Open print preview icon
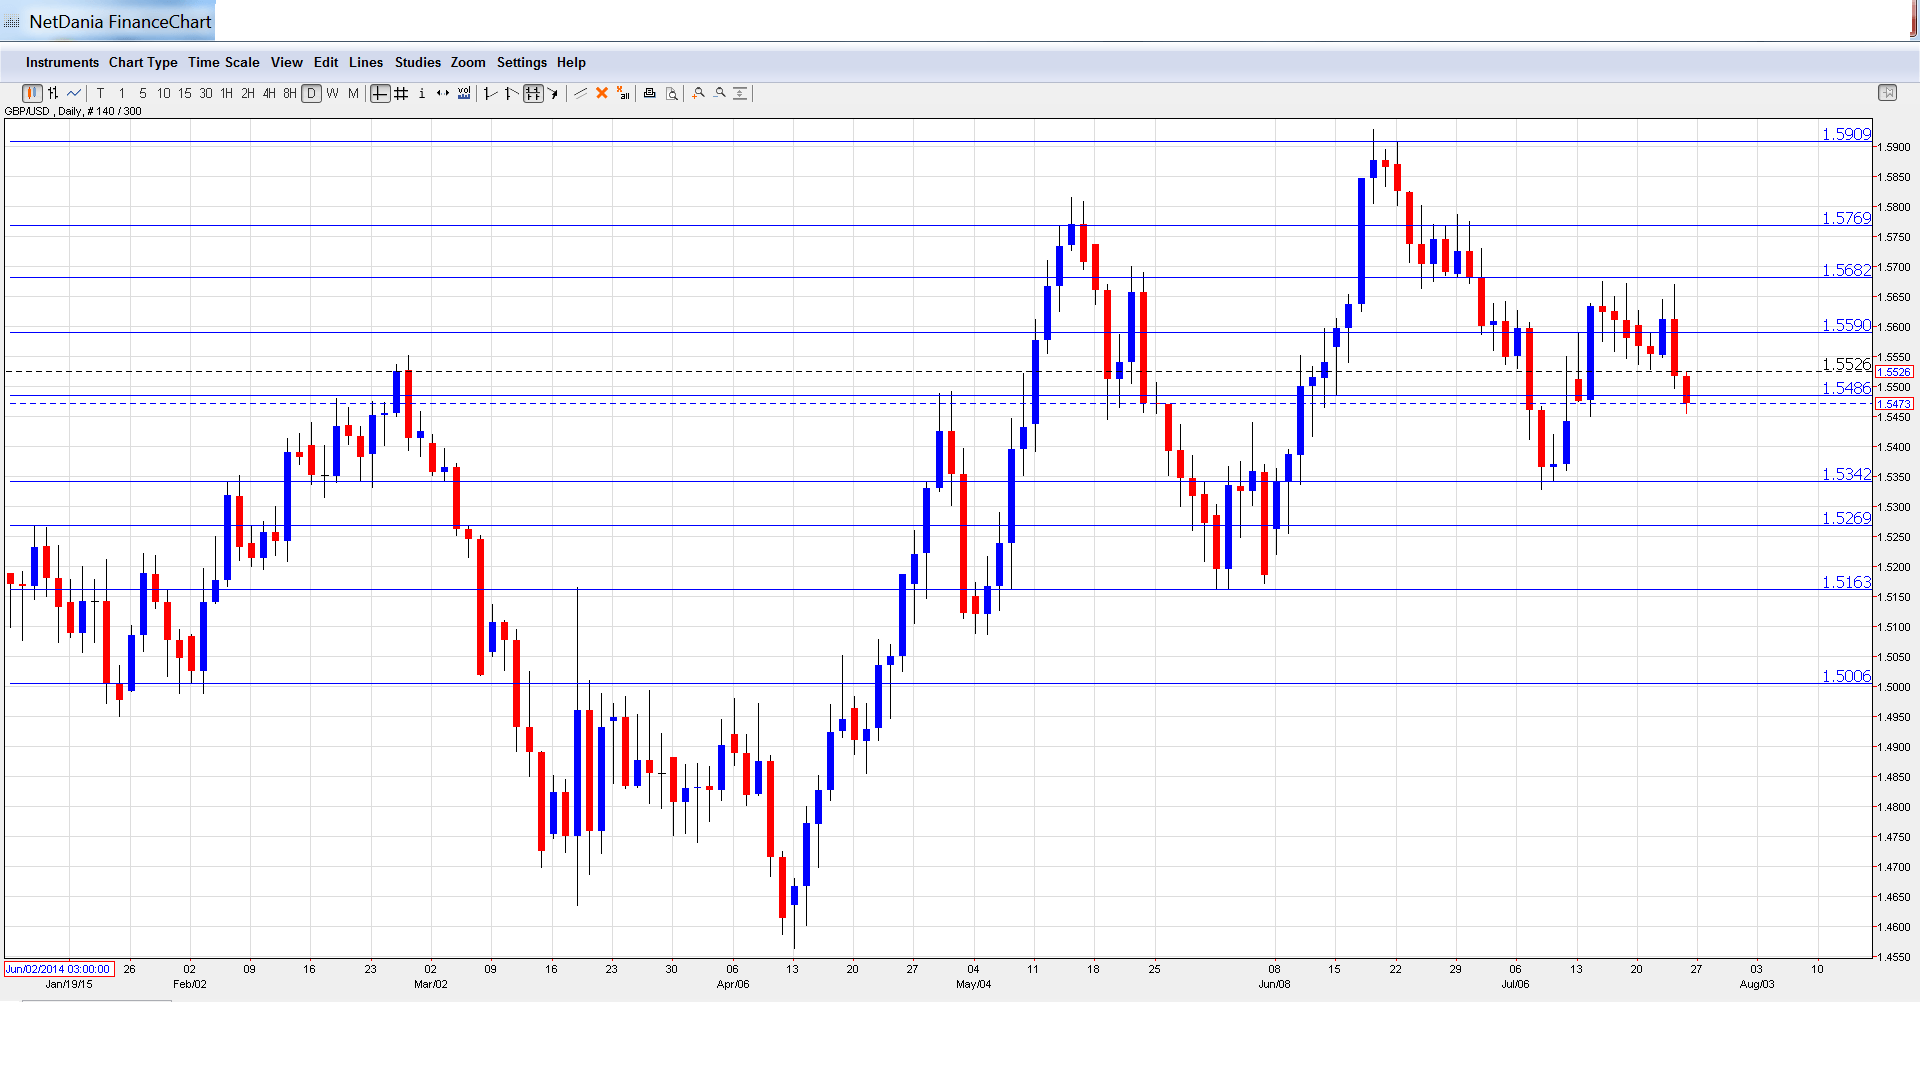The height and width of the screenshot is (1080, 1920). (x=672, y=93)
